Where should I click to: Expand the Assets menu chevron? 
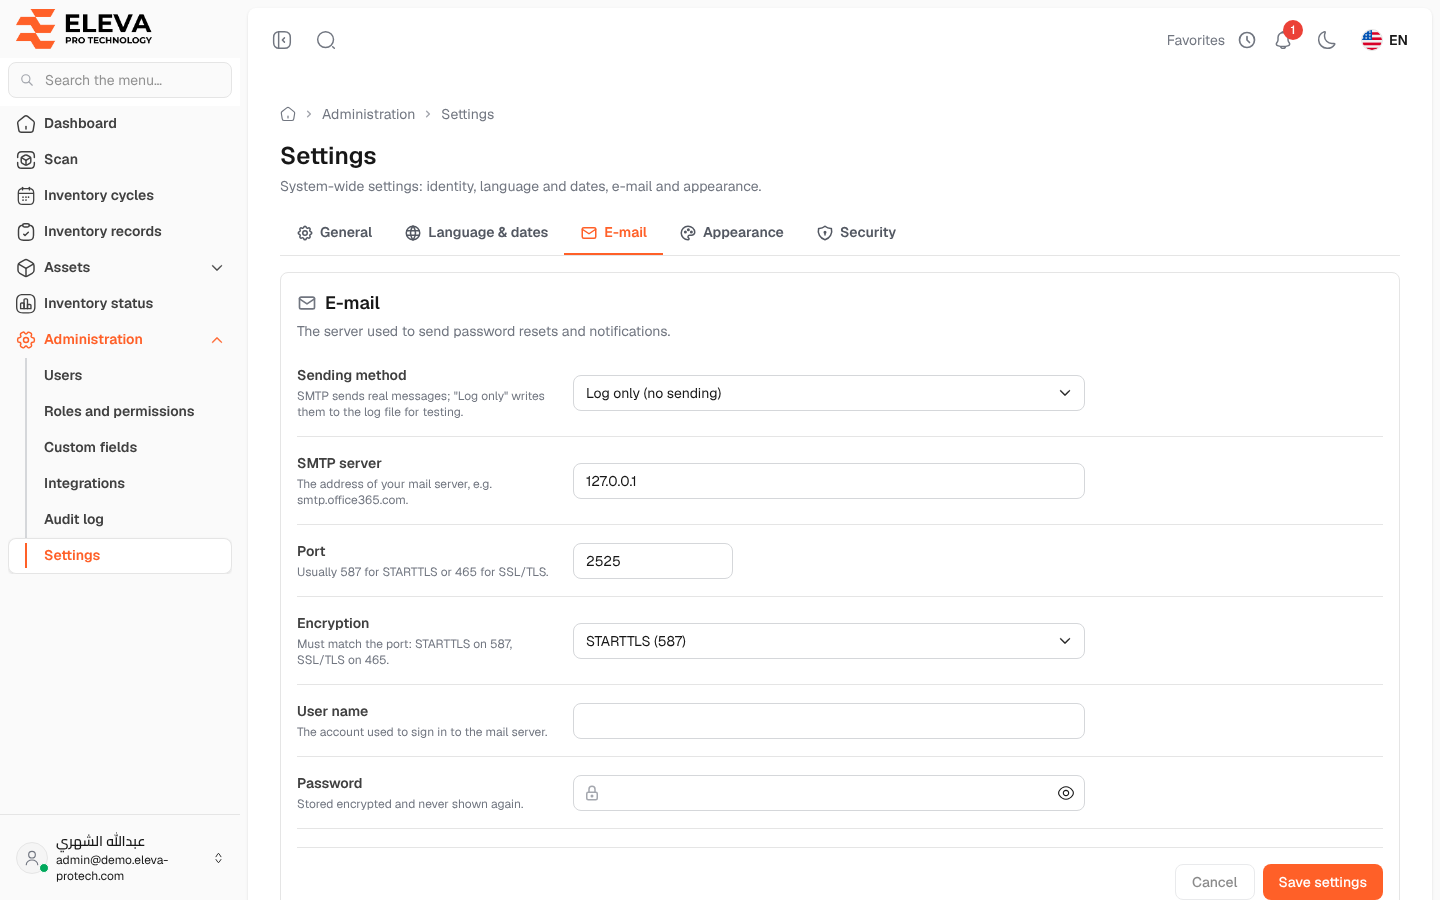217,267
